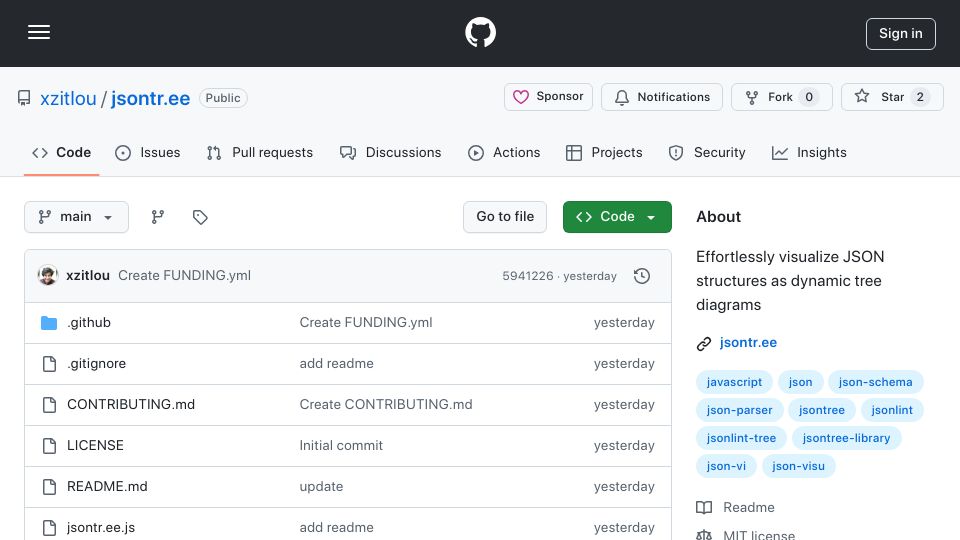This screenshot has height=540, width=960.
Task: Star the jsontr.ee repository
Action: (x=892, y=97)
